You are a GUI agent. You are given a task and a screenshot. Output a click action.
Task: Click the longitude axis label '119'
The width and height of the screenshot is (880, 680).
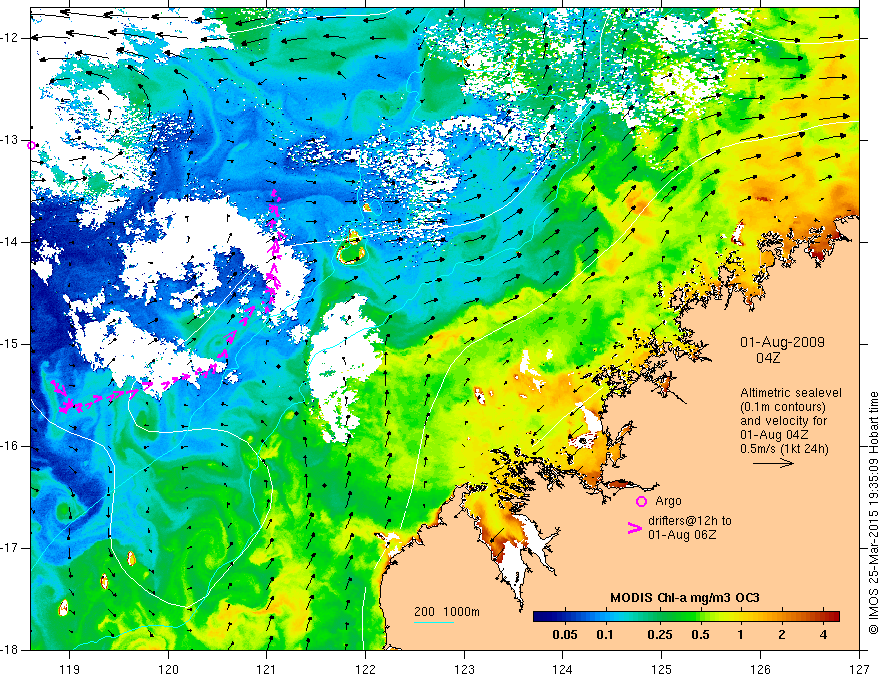(x=69, y=669)
